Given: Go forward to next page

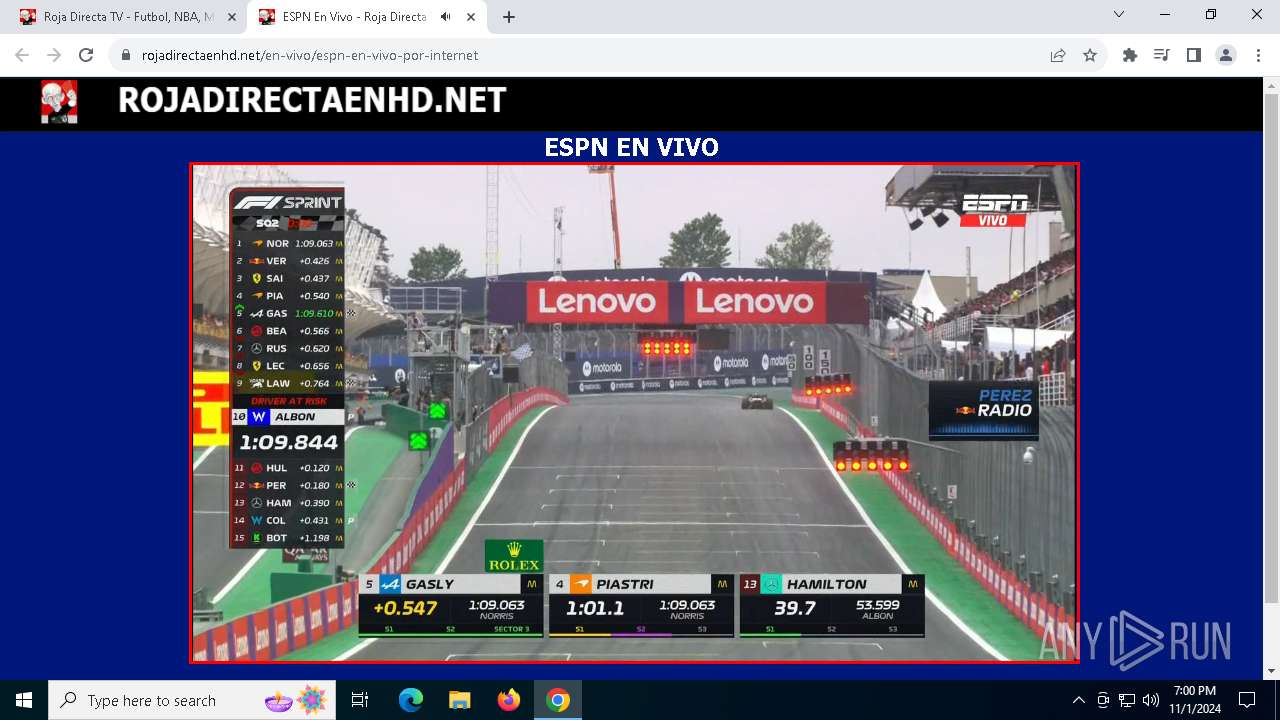Looking at the screenshot, I should [x=54, y=55].
